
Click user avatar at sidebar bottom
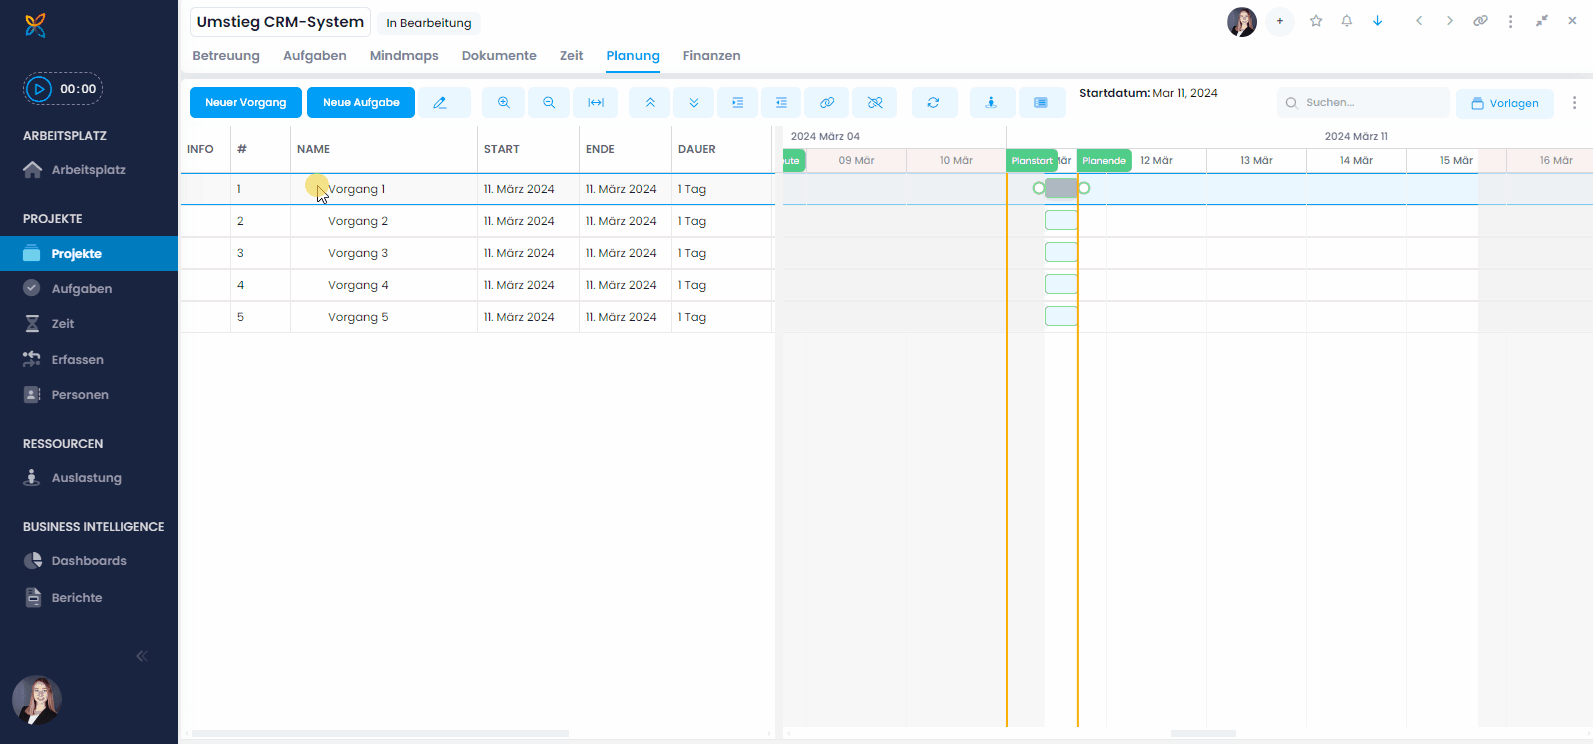[x=37, y=700]
